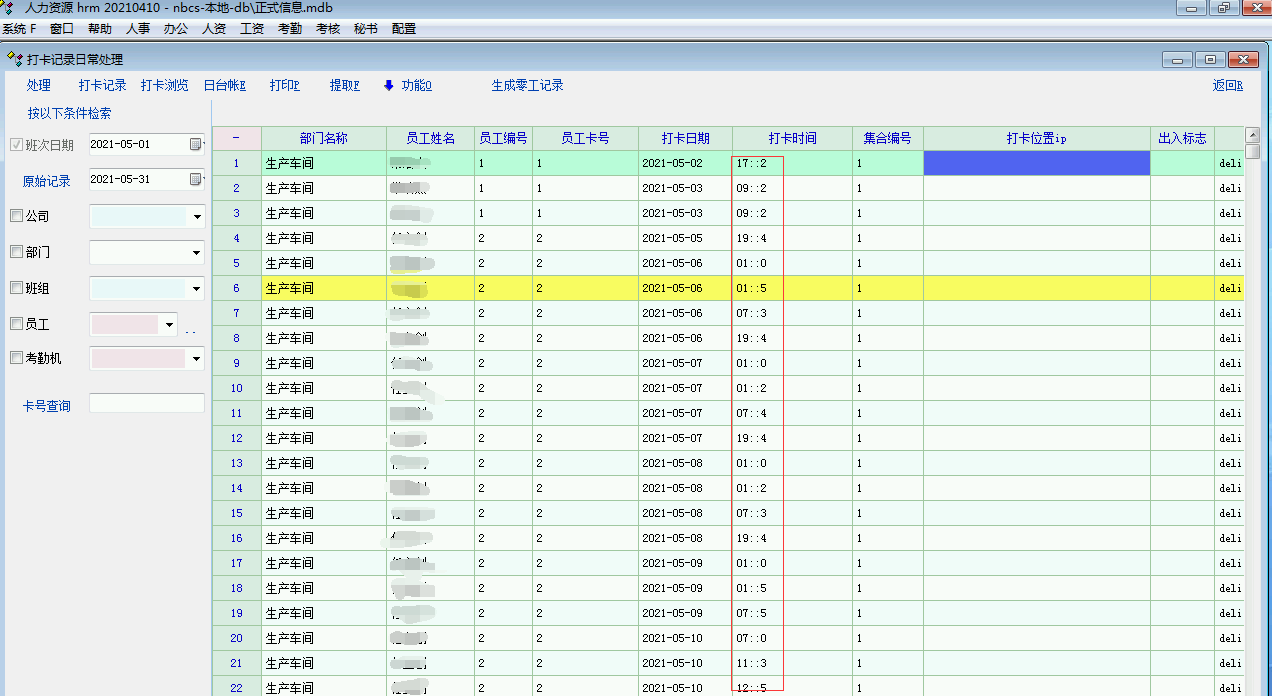Expand the 公司 dropdown list
The image size is (1272, 696).
(x=197, y=217)
